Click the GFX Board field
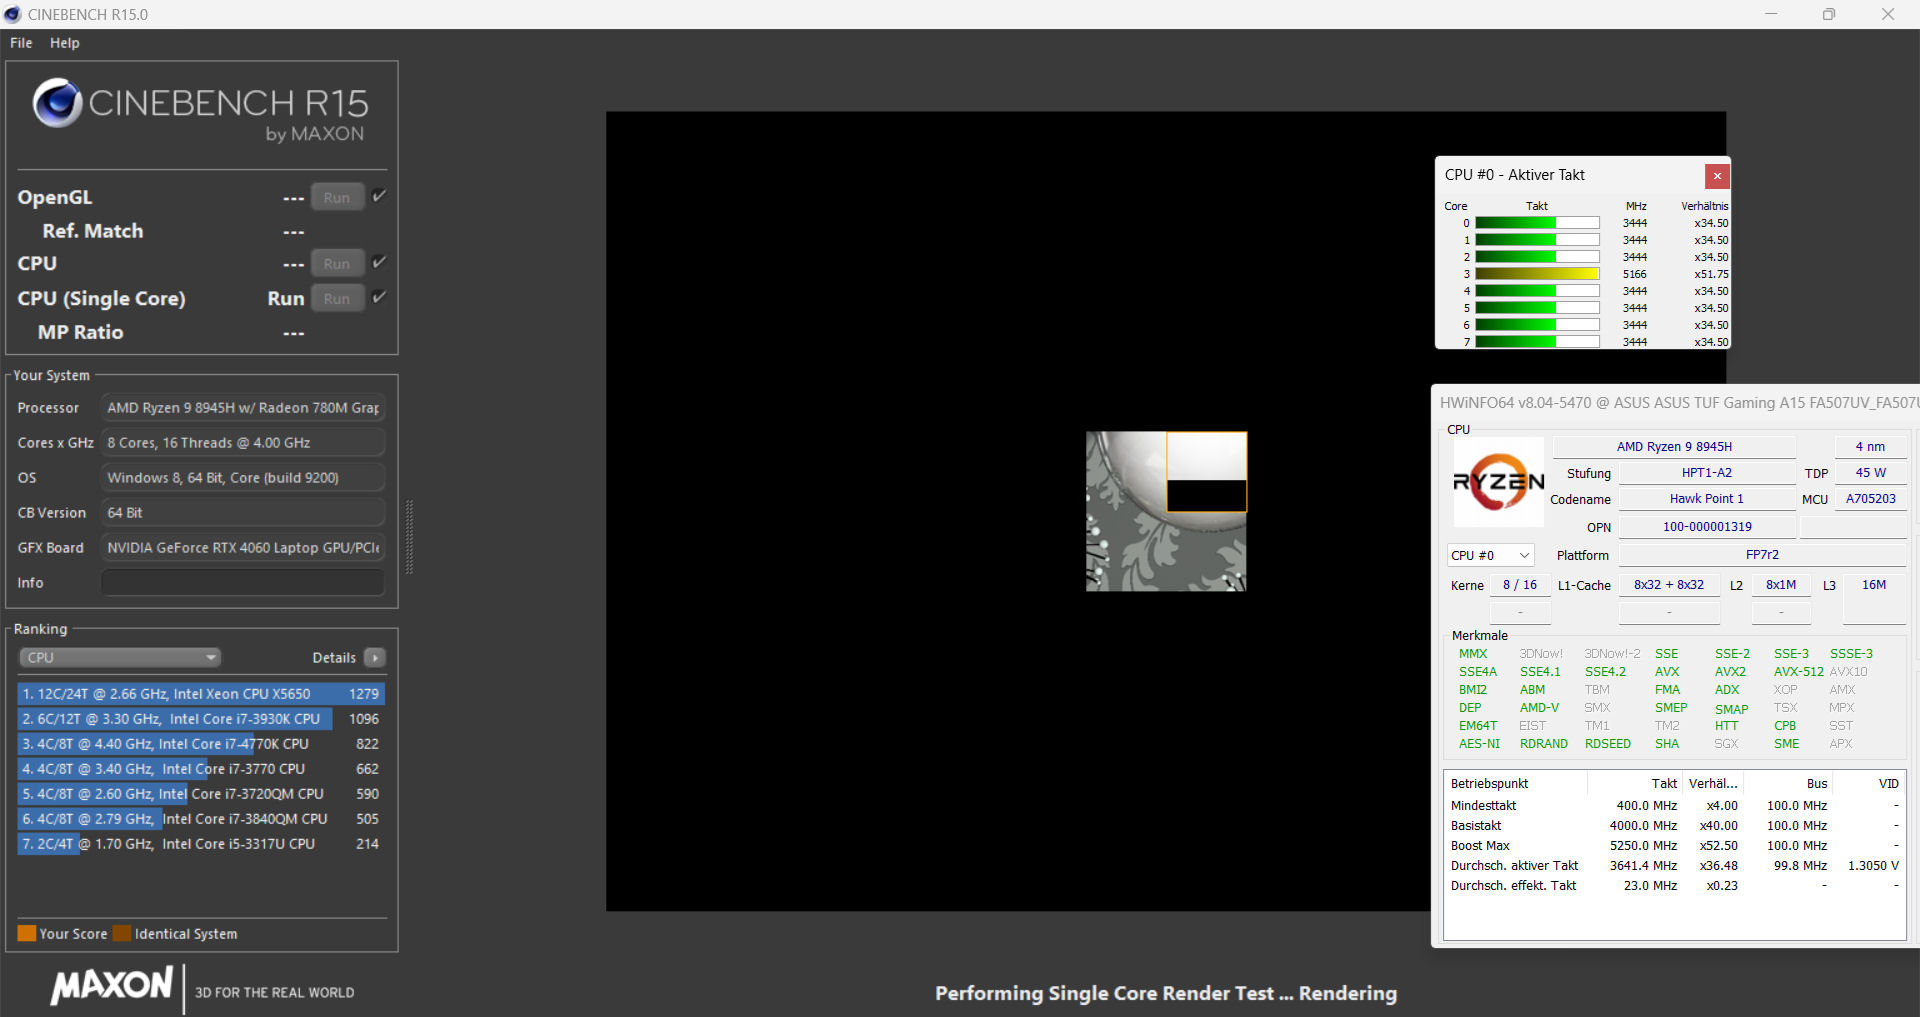The width and height of the screenshot is (1920, 1017). [243, 548]
